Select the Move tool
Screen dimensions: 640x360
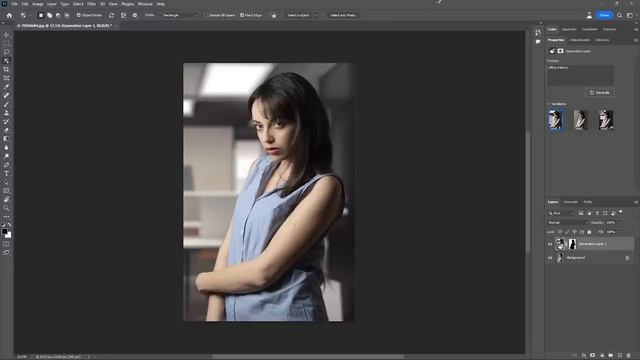click(x=6, y=35)
